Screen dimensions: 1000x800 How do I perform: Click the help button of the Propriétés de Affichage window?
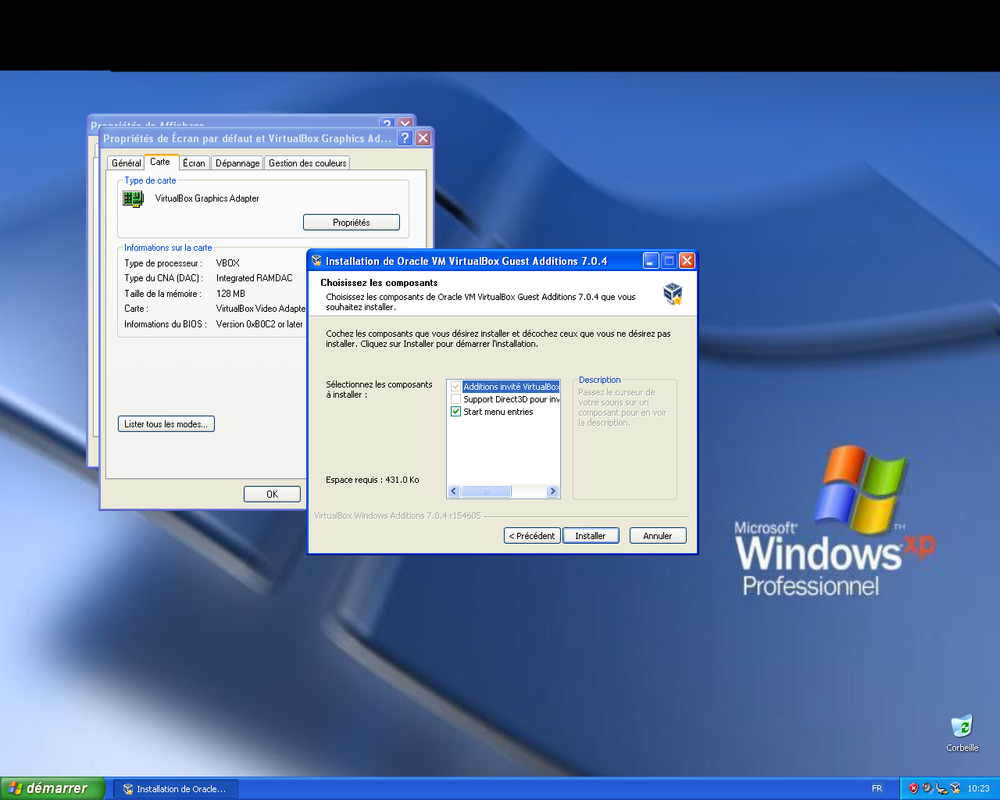[386, 122]
